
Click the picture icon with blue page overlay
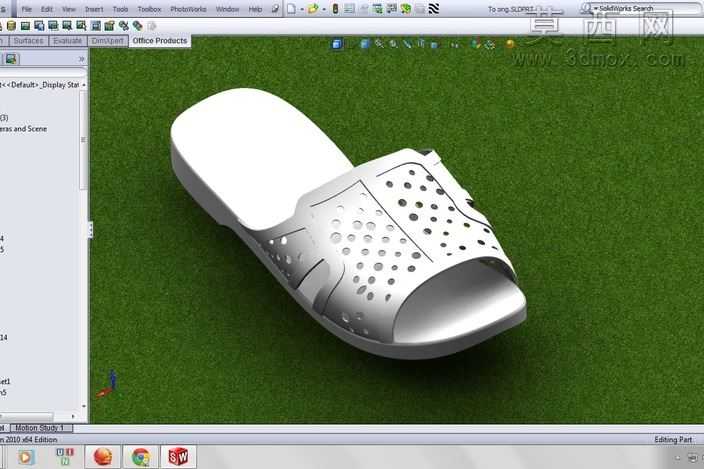[39, 26]
